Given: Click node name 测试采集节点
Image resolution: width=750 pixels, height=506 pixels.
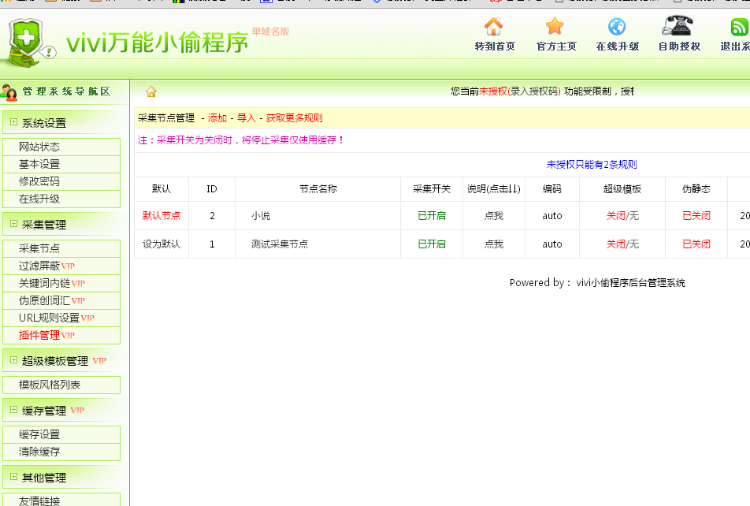Looking at the screenshot, I should point(279,244).
